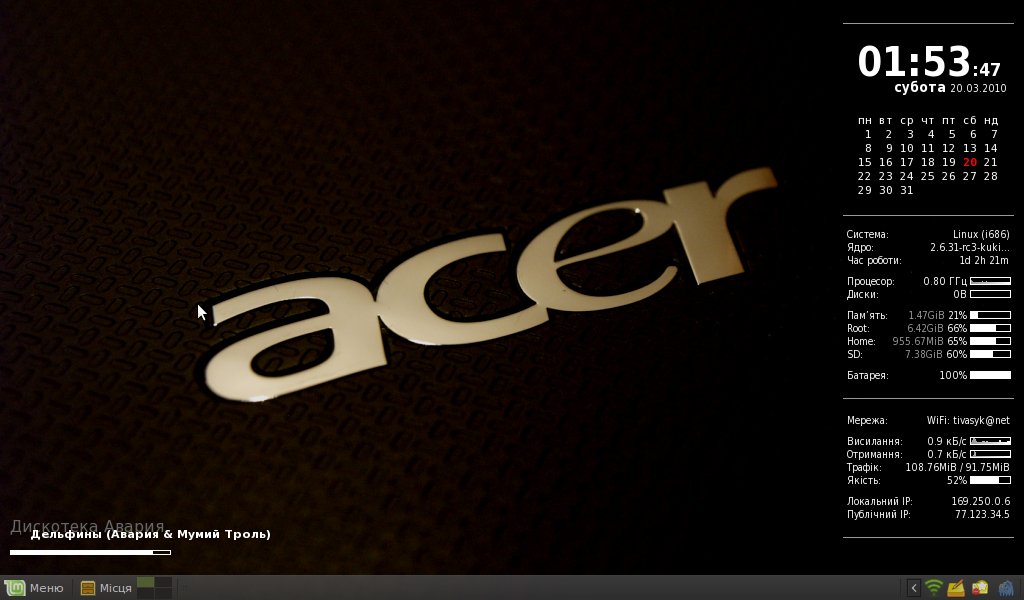Click highlighted day 20 in the calendar

pos(970,162)
